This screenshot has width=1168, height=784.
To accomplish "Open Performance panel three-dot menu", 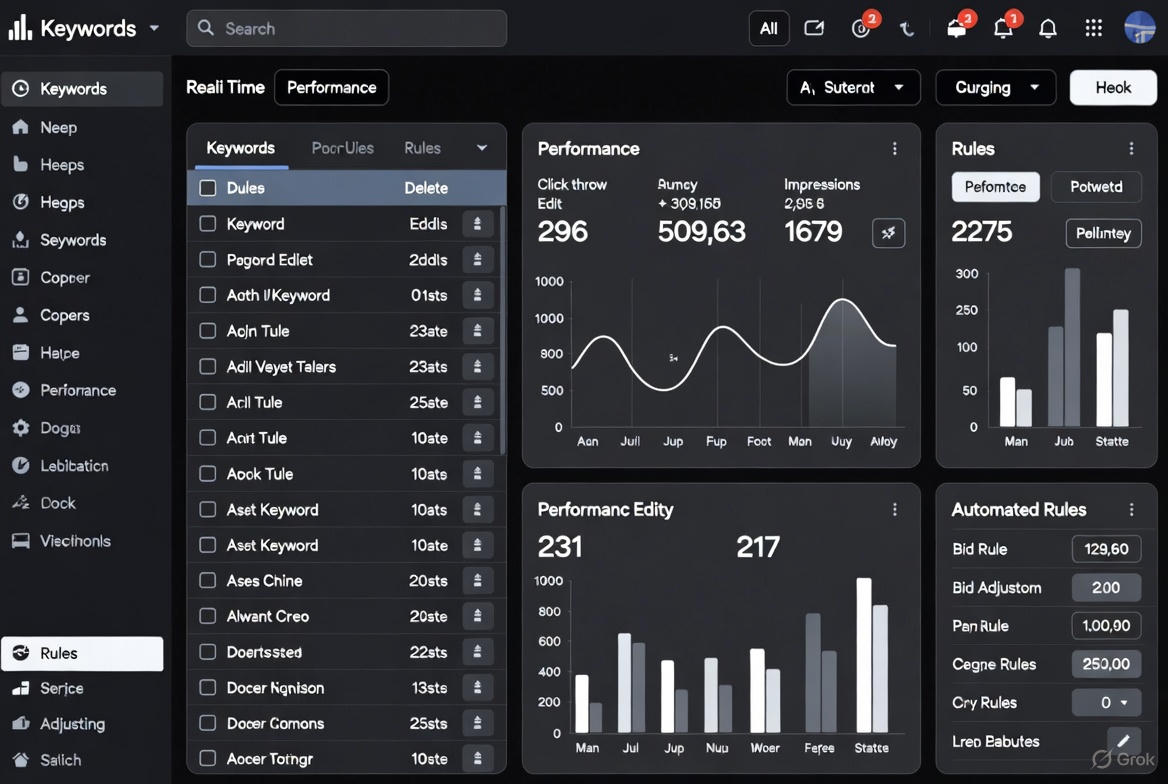I will pos(894,149).
